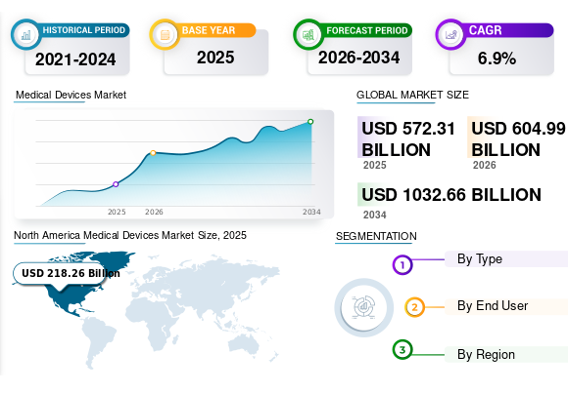Click the FORECAST PERIOD green header badge
Viewport: 568px width, 394px height.
(x=367, y=30)
